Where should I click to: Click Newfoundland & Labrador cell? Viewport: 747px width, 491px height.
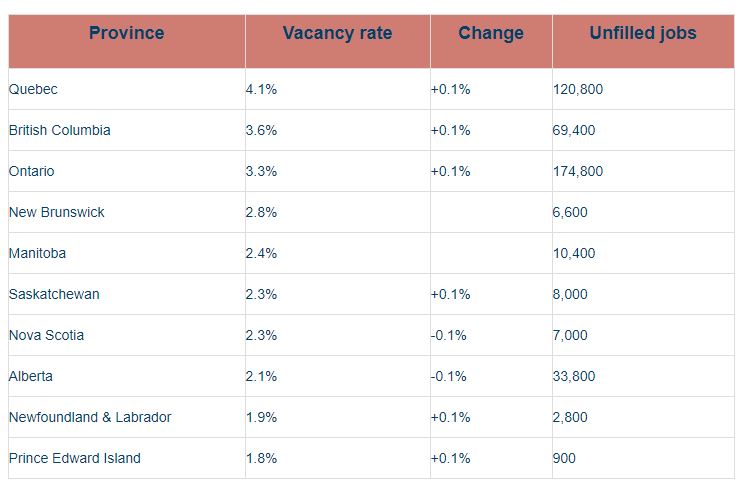[127, 417]
